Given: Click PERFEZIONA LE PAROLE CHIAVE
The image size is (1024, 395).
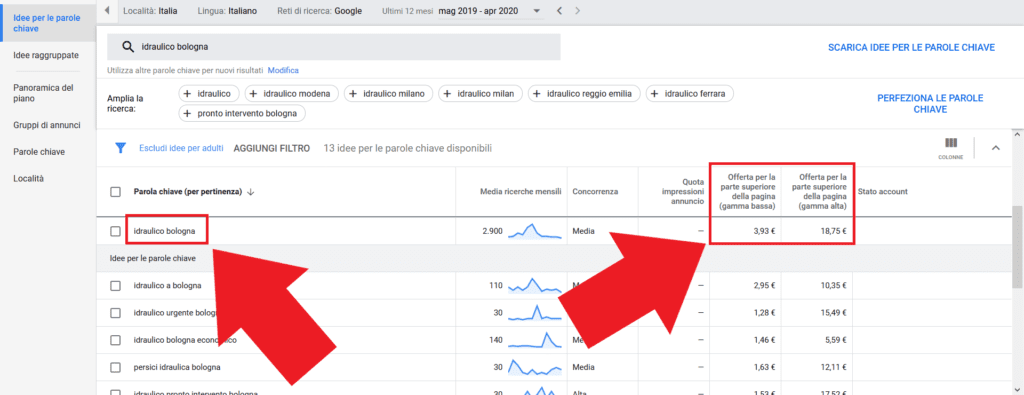Looking at the screenshot, I should 930,104.
